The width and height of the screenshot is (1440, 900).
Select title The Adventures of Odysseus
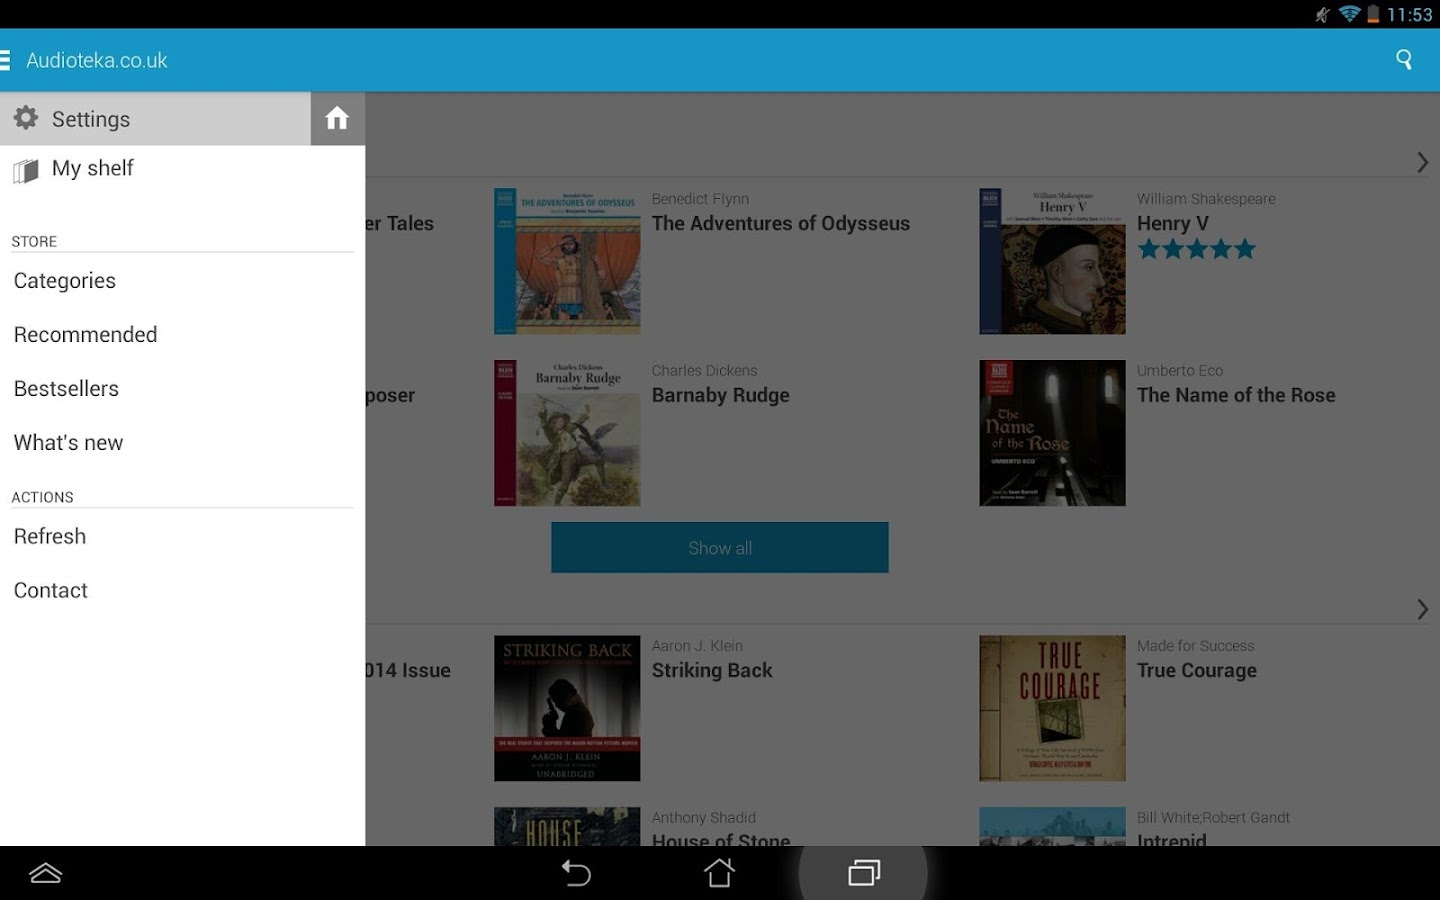coord(781,224)
